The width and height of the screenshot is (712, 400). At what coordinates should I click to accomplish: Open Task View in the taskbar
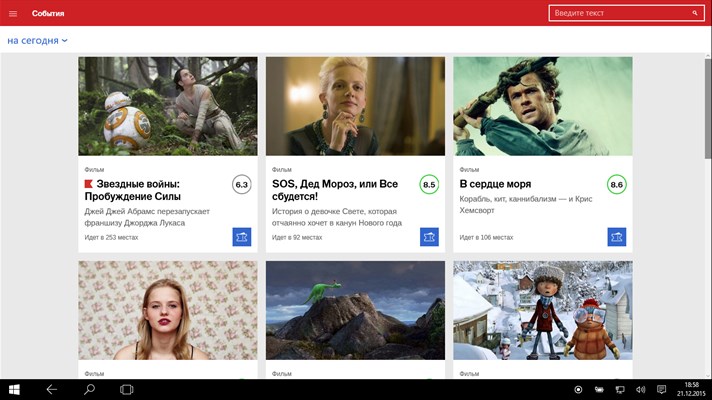coord(127,390)
